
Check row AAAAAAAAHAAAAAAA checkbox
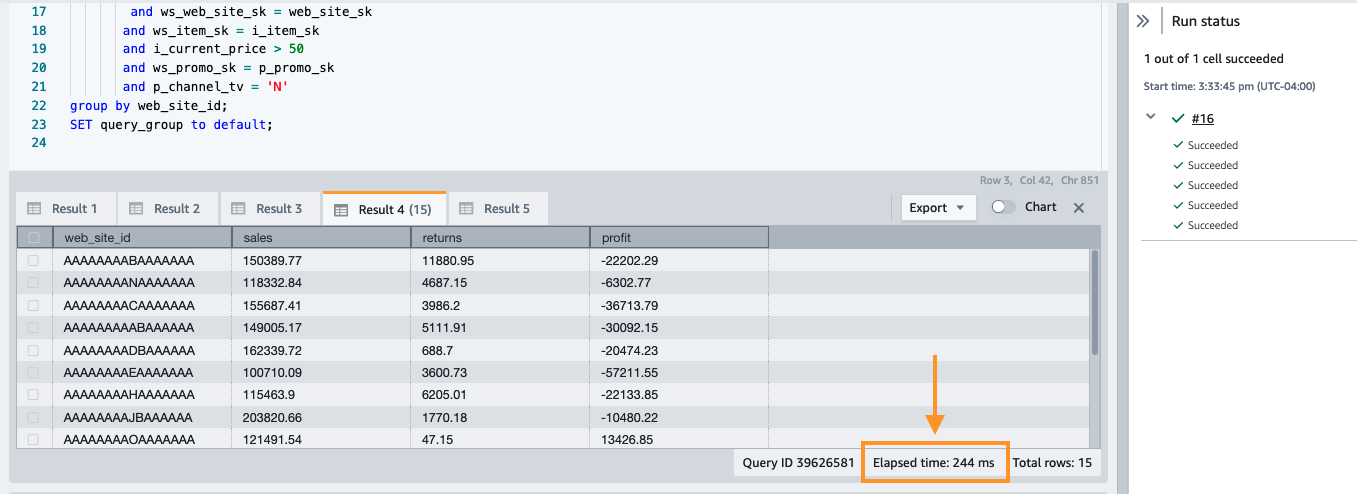click(x=34, y=395)
